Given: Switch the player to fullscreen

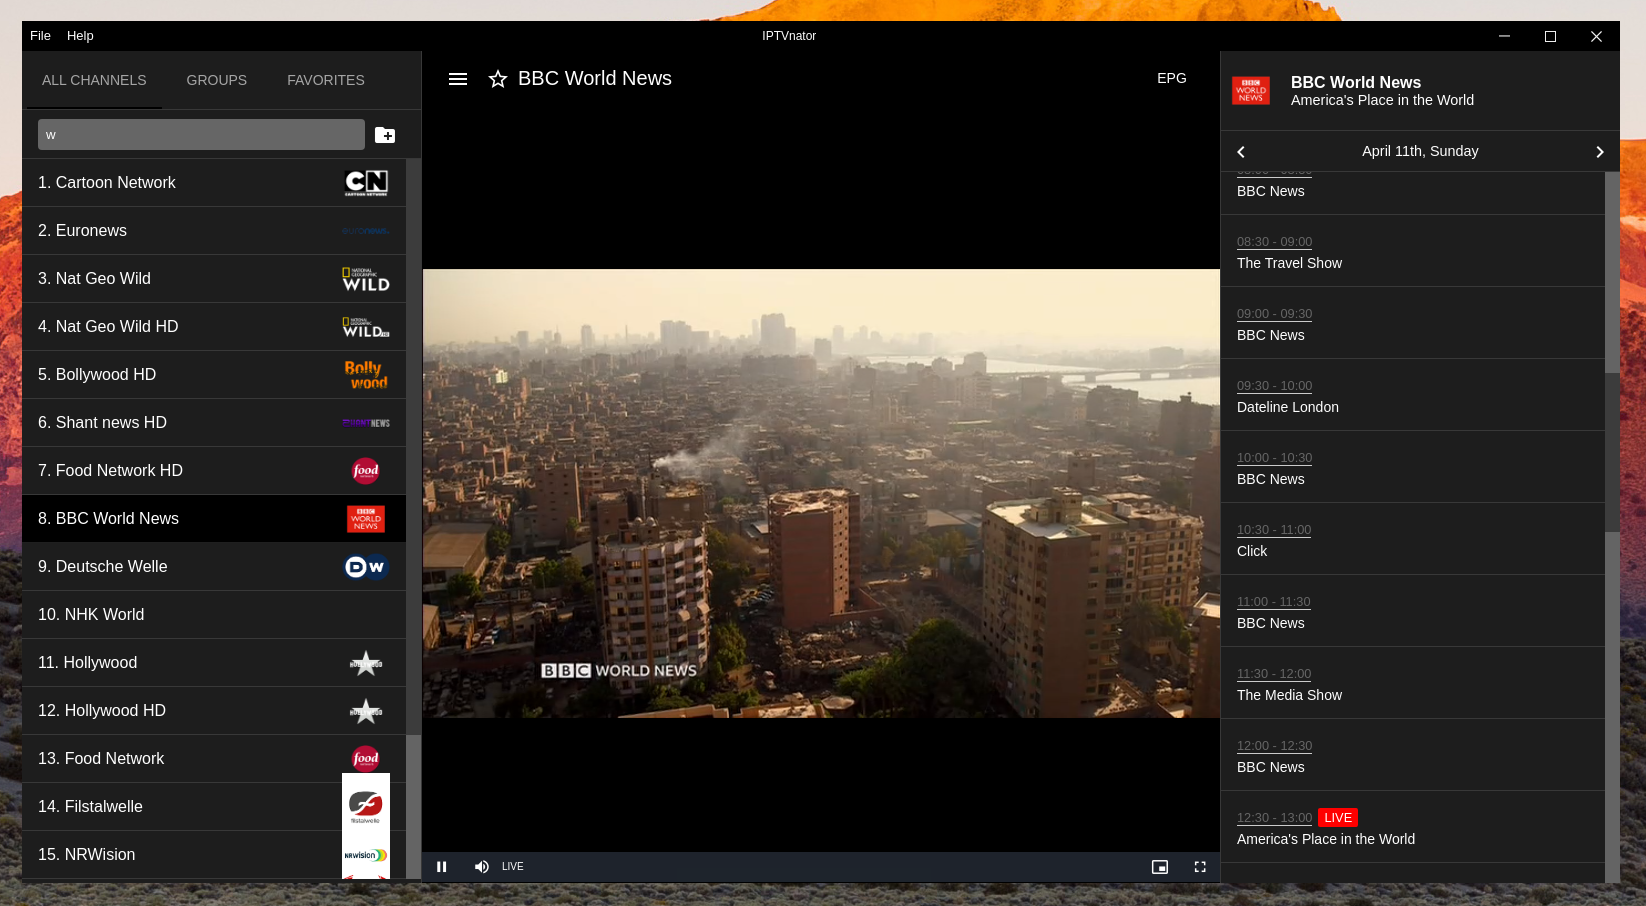Looking at the screenshot, I should pos(1200,867).
